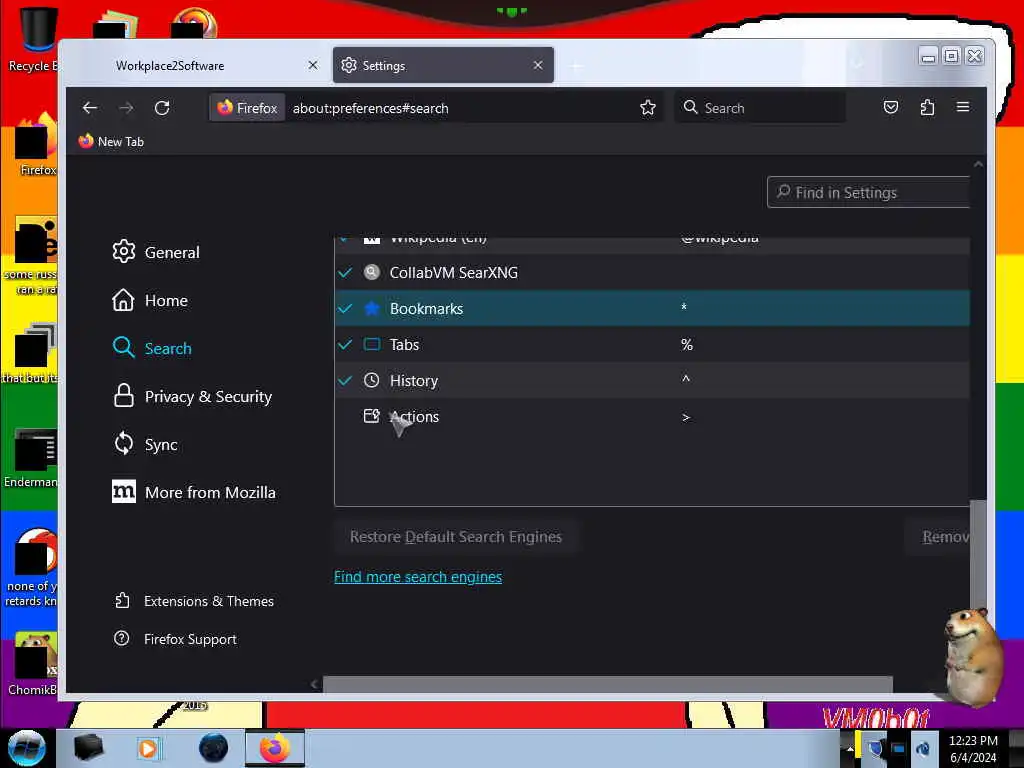
Task: Uncheck the Bookmarks shortcut checkmark
Action: (x=345, y=308)
